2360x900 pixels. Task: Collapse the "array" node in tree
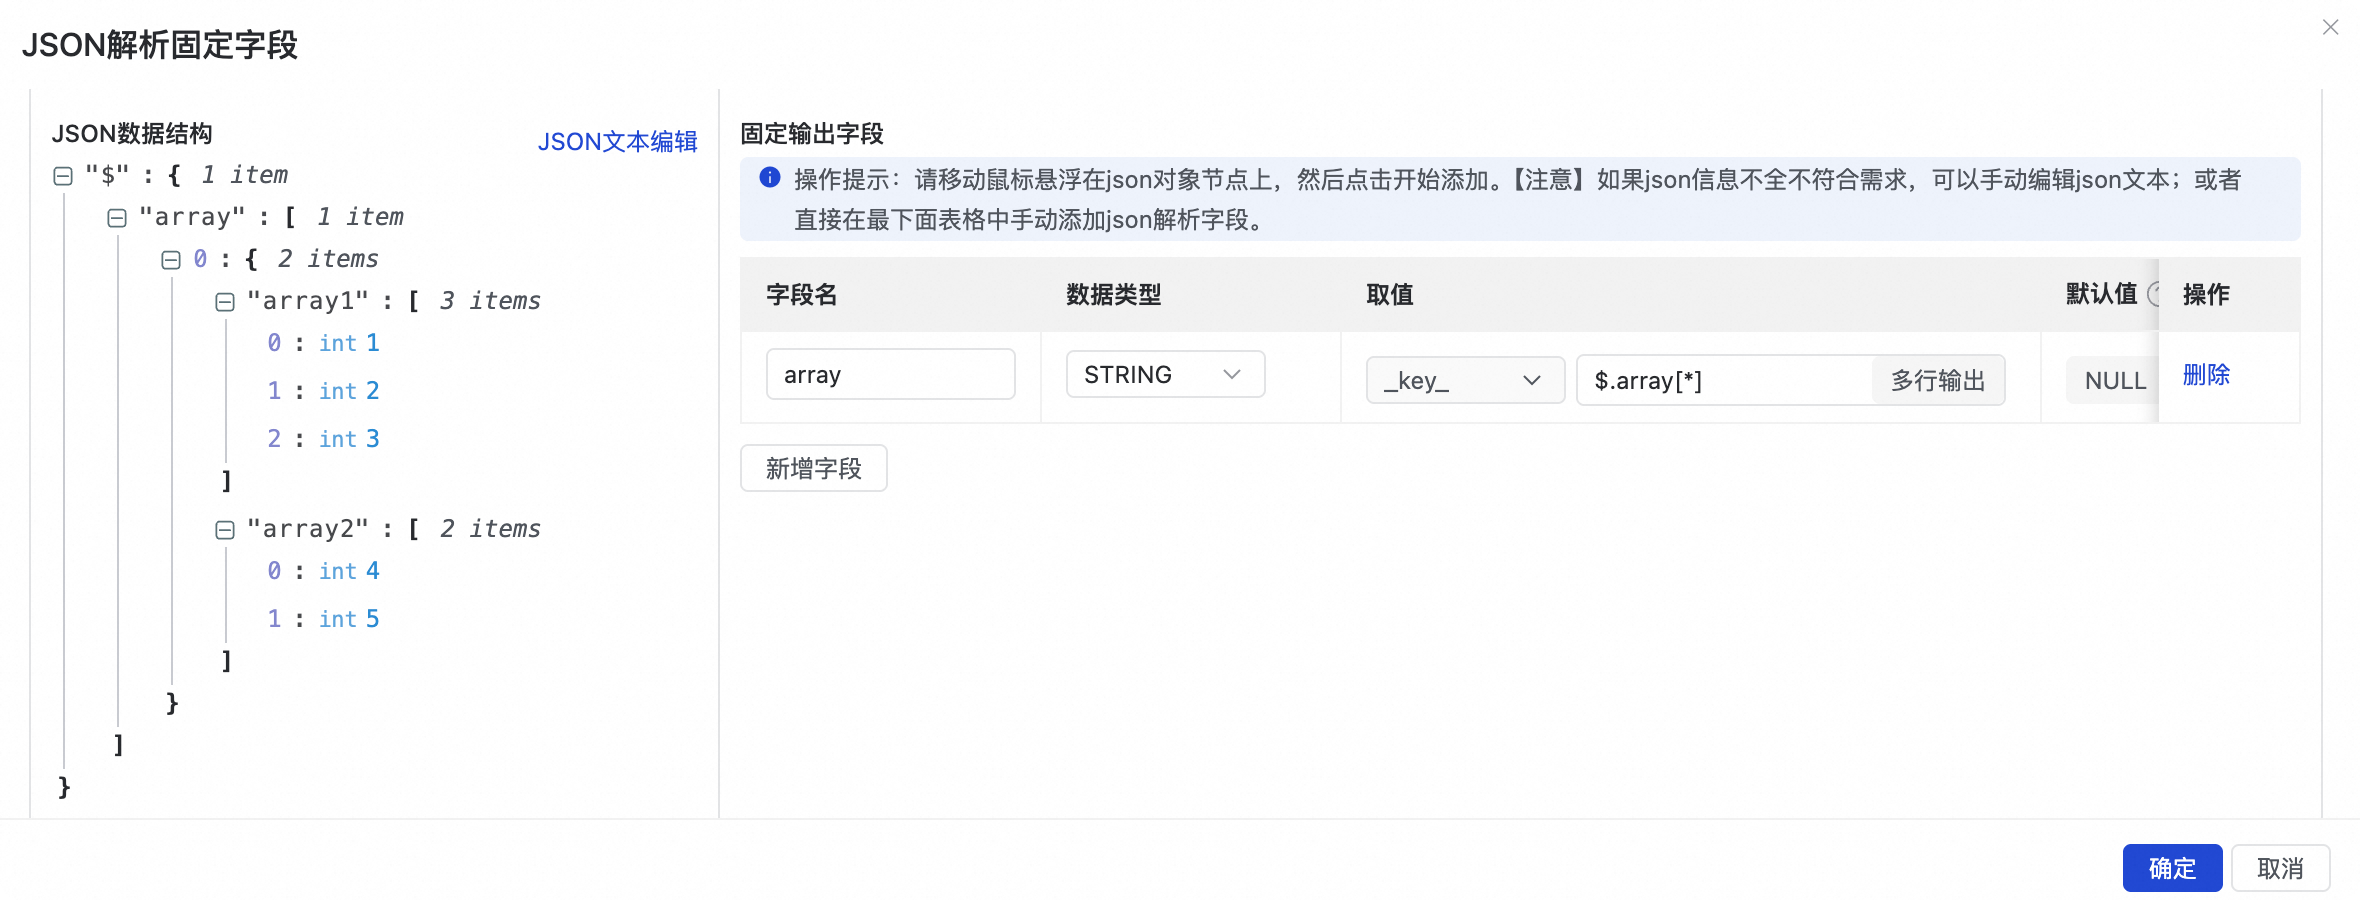coord(117,219)
